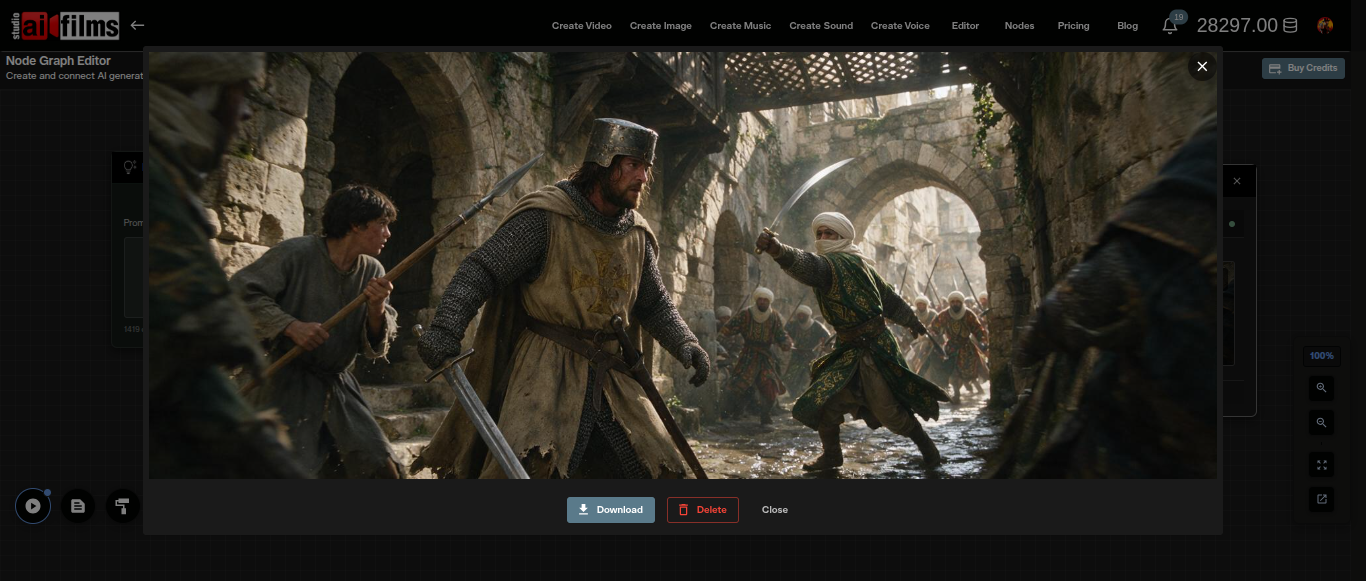Click the zoom in magnifier

1321,388
